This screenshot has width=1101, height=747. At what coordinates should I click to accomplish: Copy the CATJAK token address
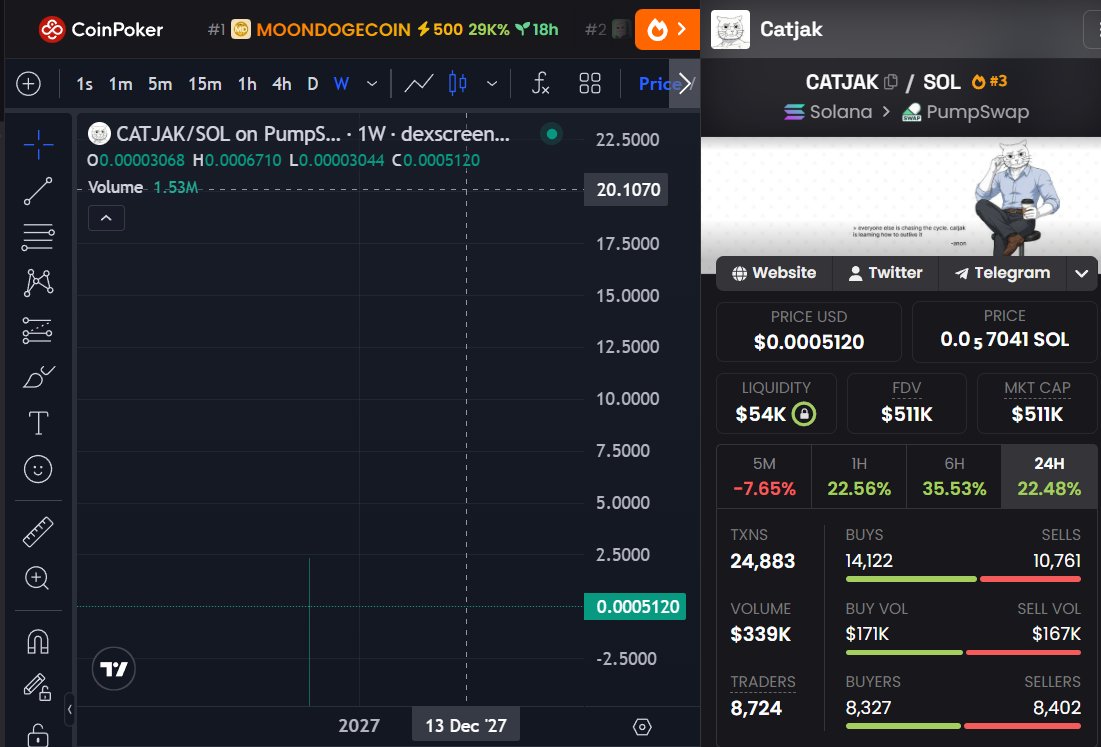(890, 82)
